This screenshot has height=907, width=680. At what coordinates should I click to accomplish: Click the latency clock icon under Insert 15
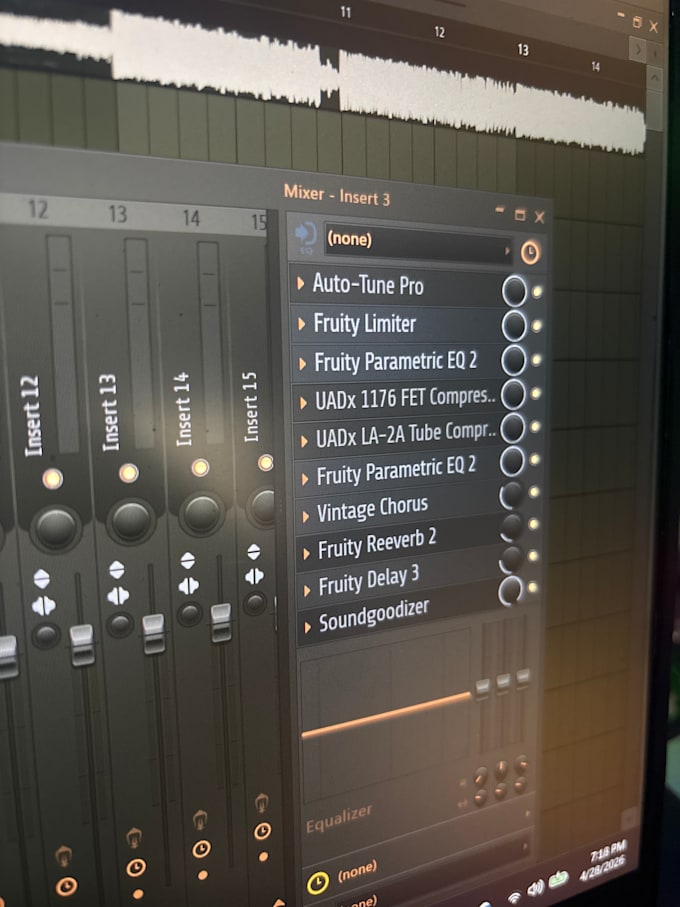tap(263, 831)
